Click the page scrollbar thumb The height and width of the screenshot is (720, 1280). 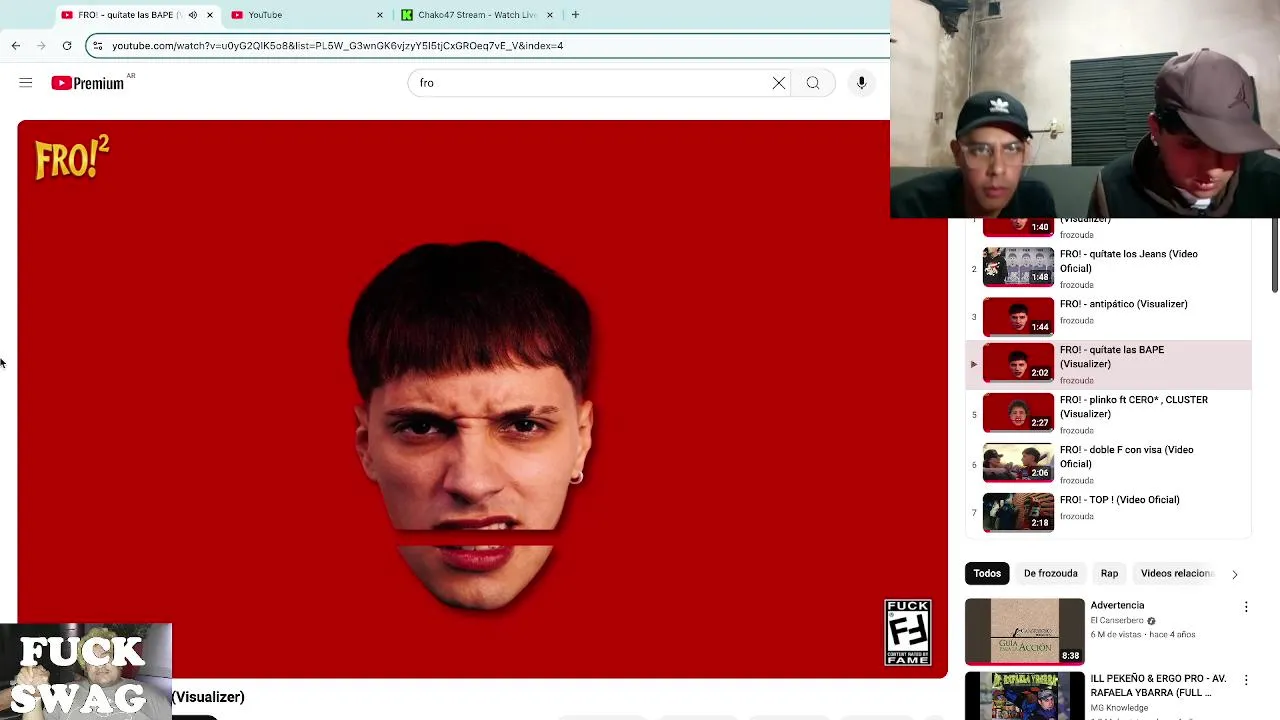tap(1275, 255)
